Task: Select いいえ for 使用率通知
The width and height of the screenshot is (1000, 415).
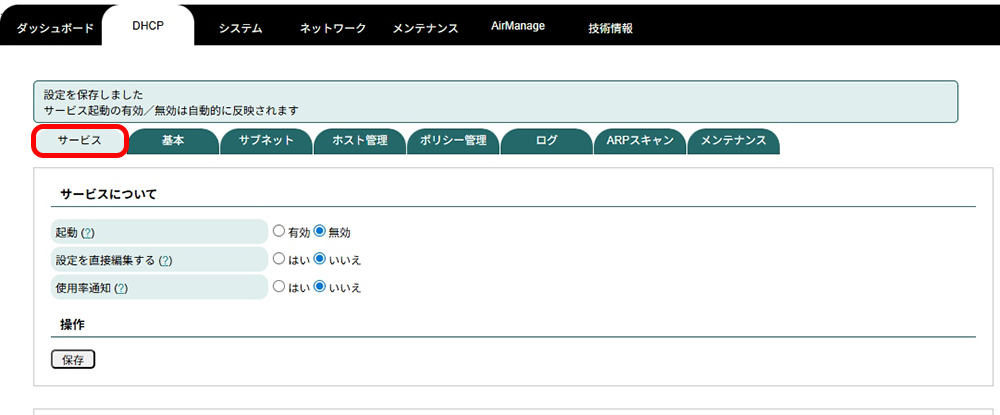Action: click(320, 287)
